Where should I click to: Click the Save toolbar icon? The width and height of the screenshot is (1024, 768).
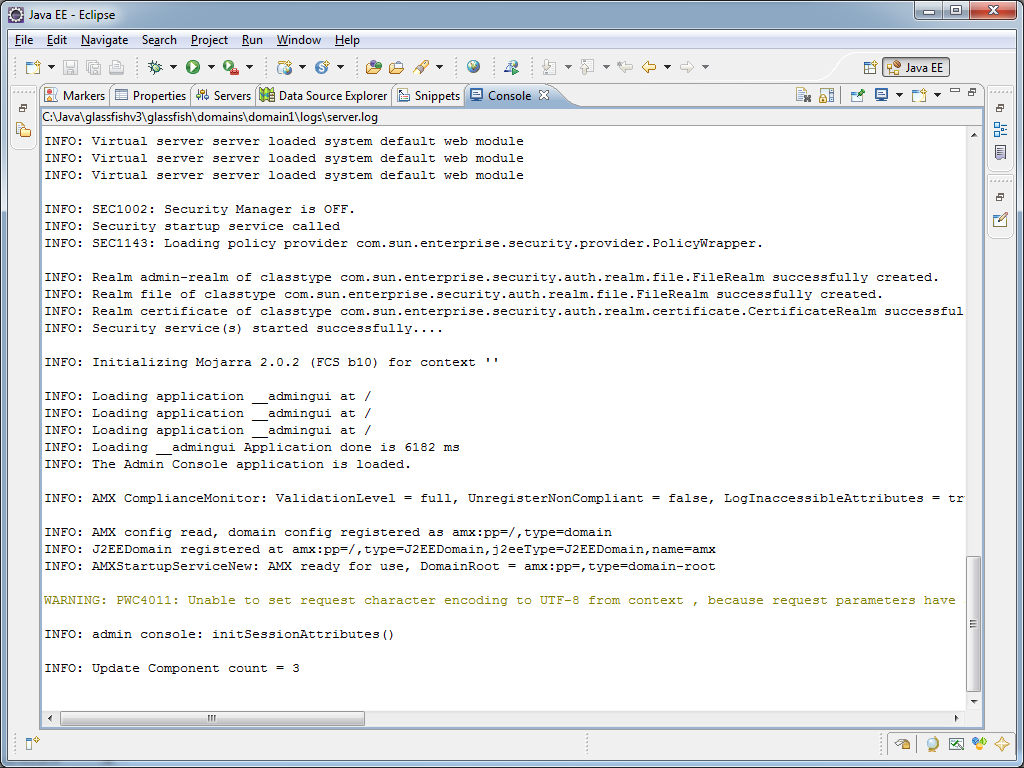[71, 67]
